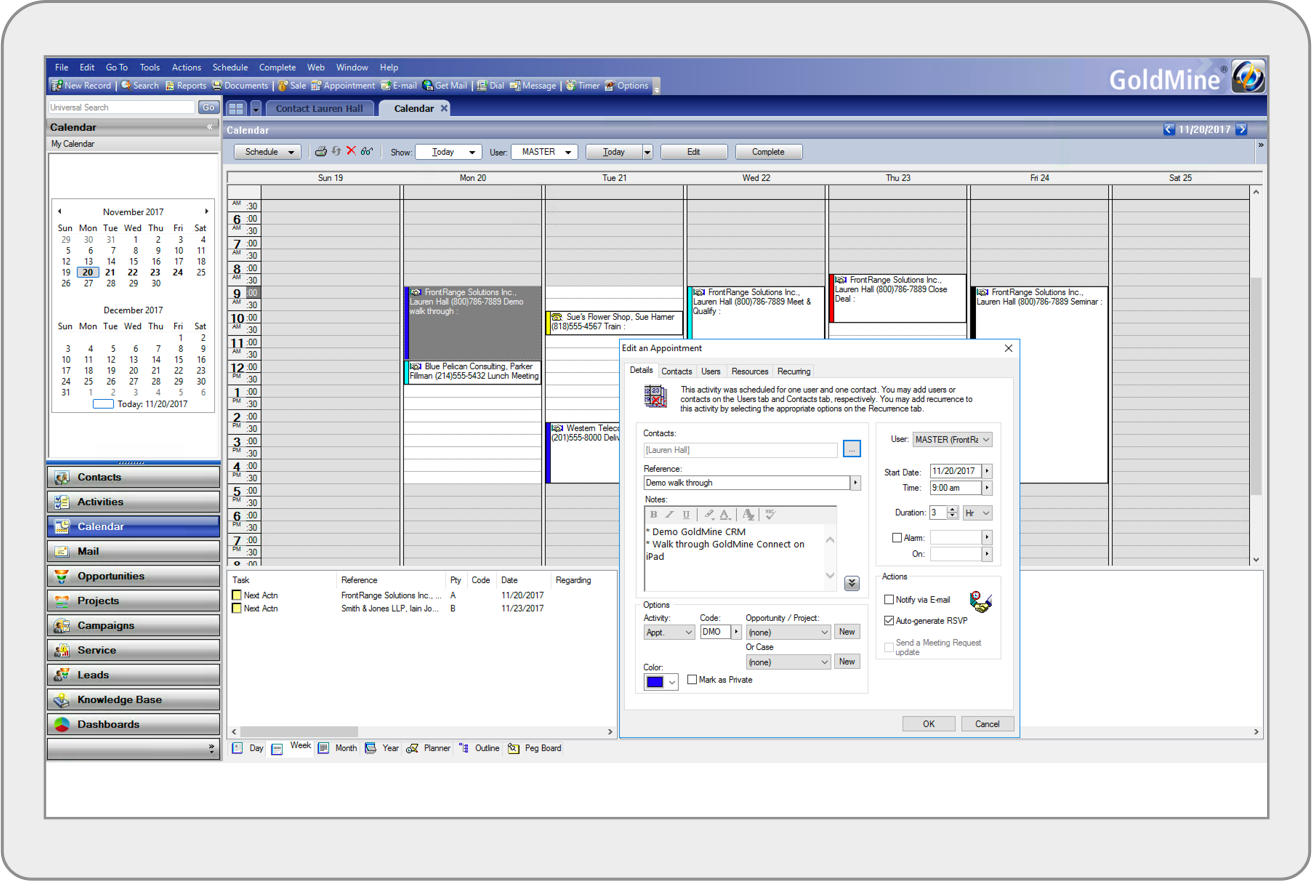Apply italic in the Notes editor
The width and height of the screenshot is (1312, 881).
pyautogui.click(x=669, y=515)
